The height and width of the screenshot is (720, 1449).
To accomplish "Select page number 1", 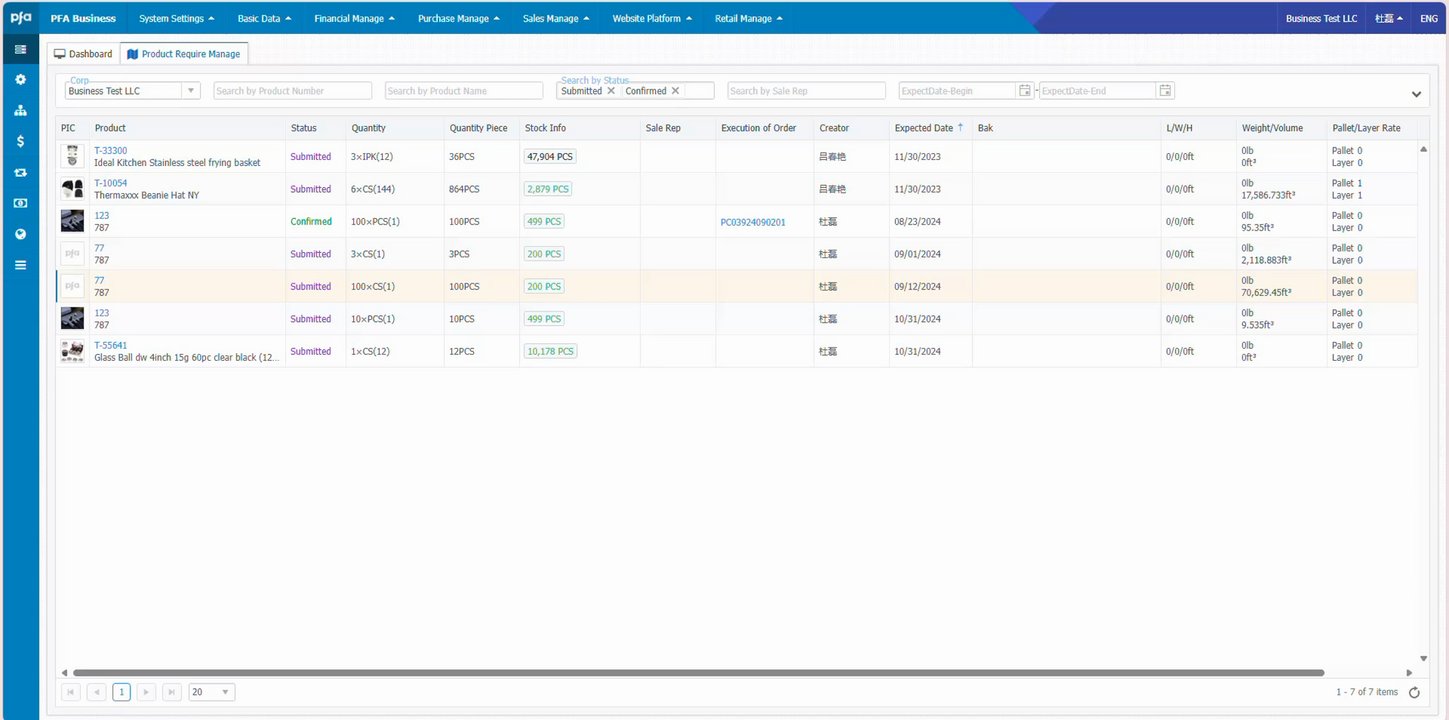I will [121, 692].
